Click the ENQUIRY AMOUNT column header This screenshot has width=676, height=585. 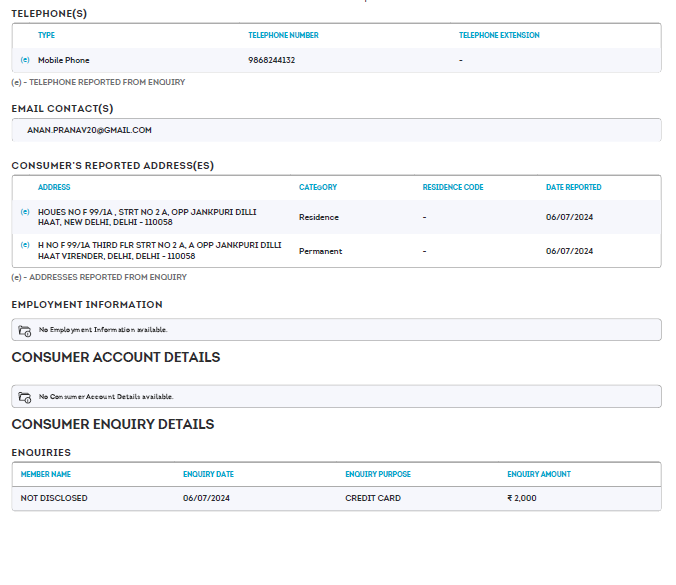click(539, 474)
